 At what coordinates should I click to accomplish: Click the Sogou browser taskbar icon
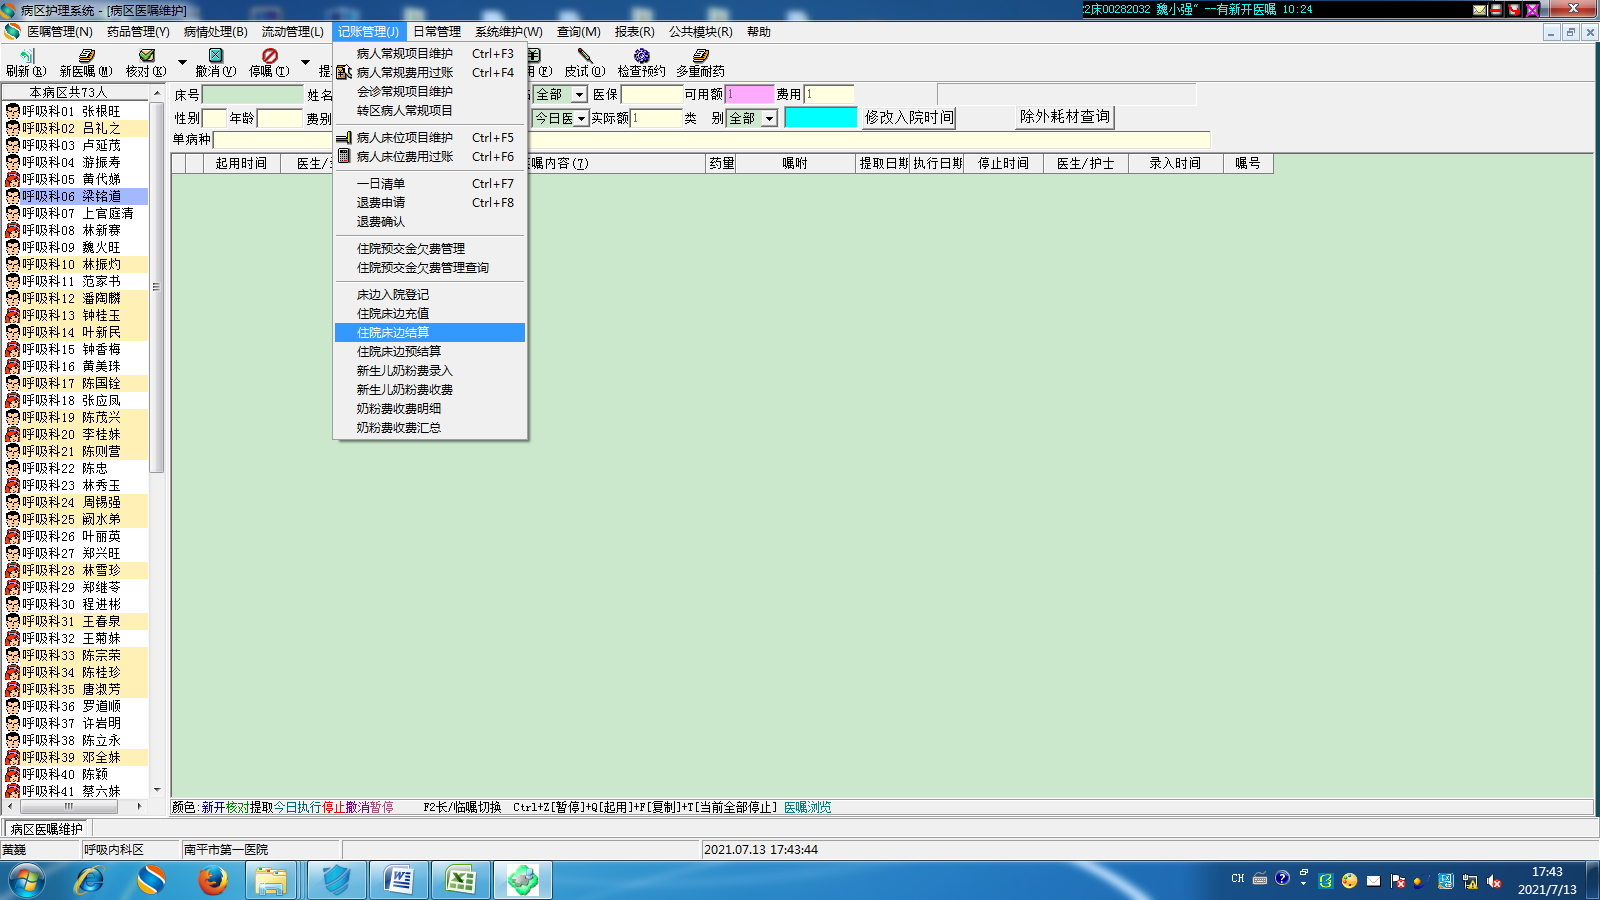click(x=151, y=880)
